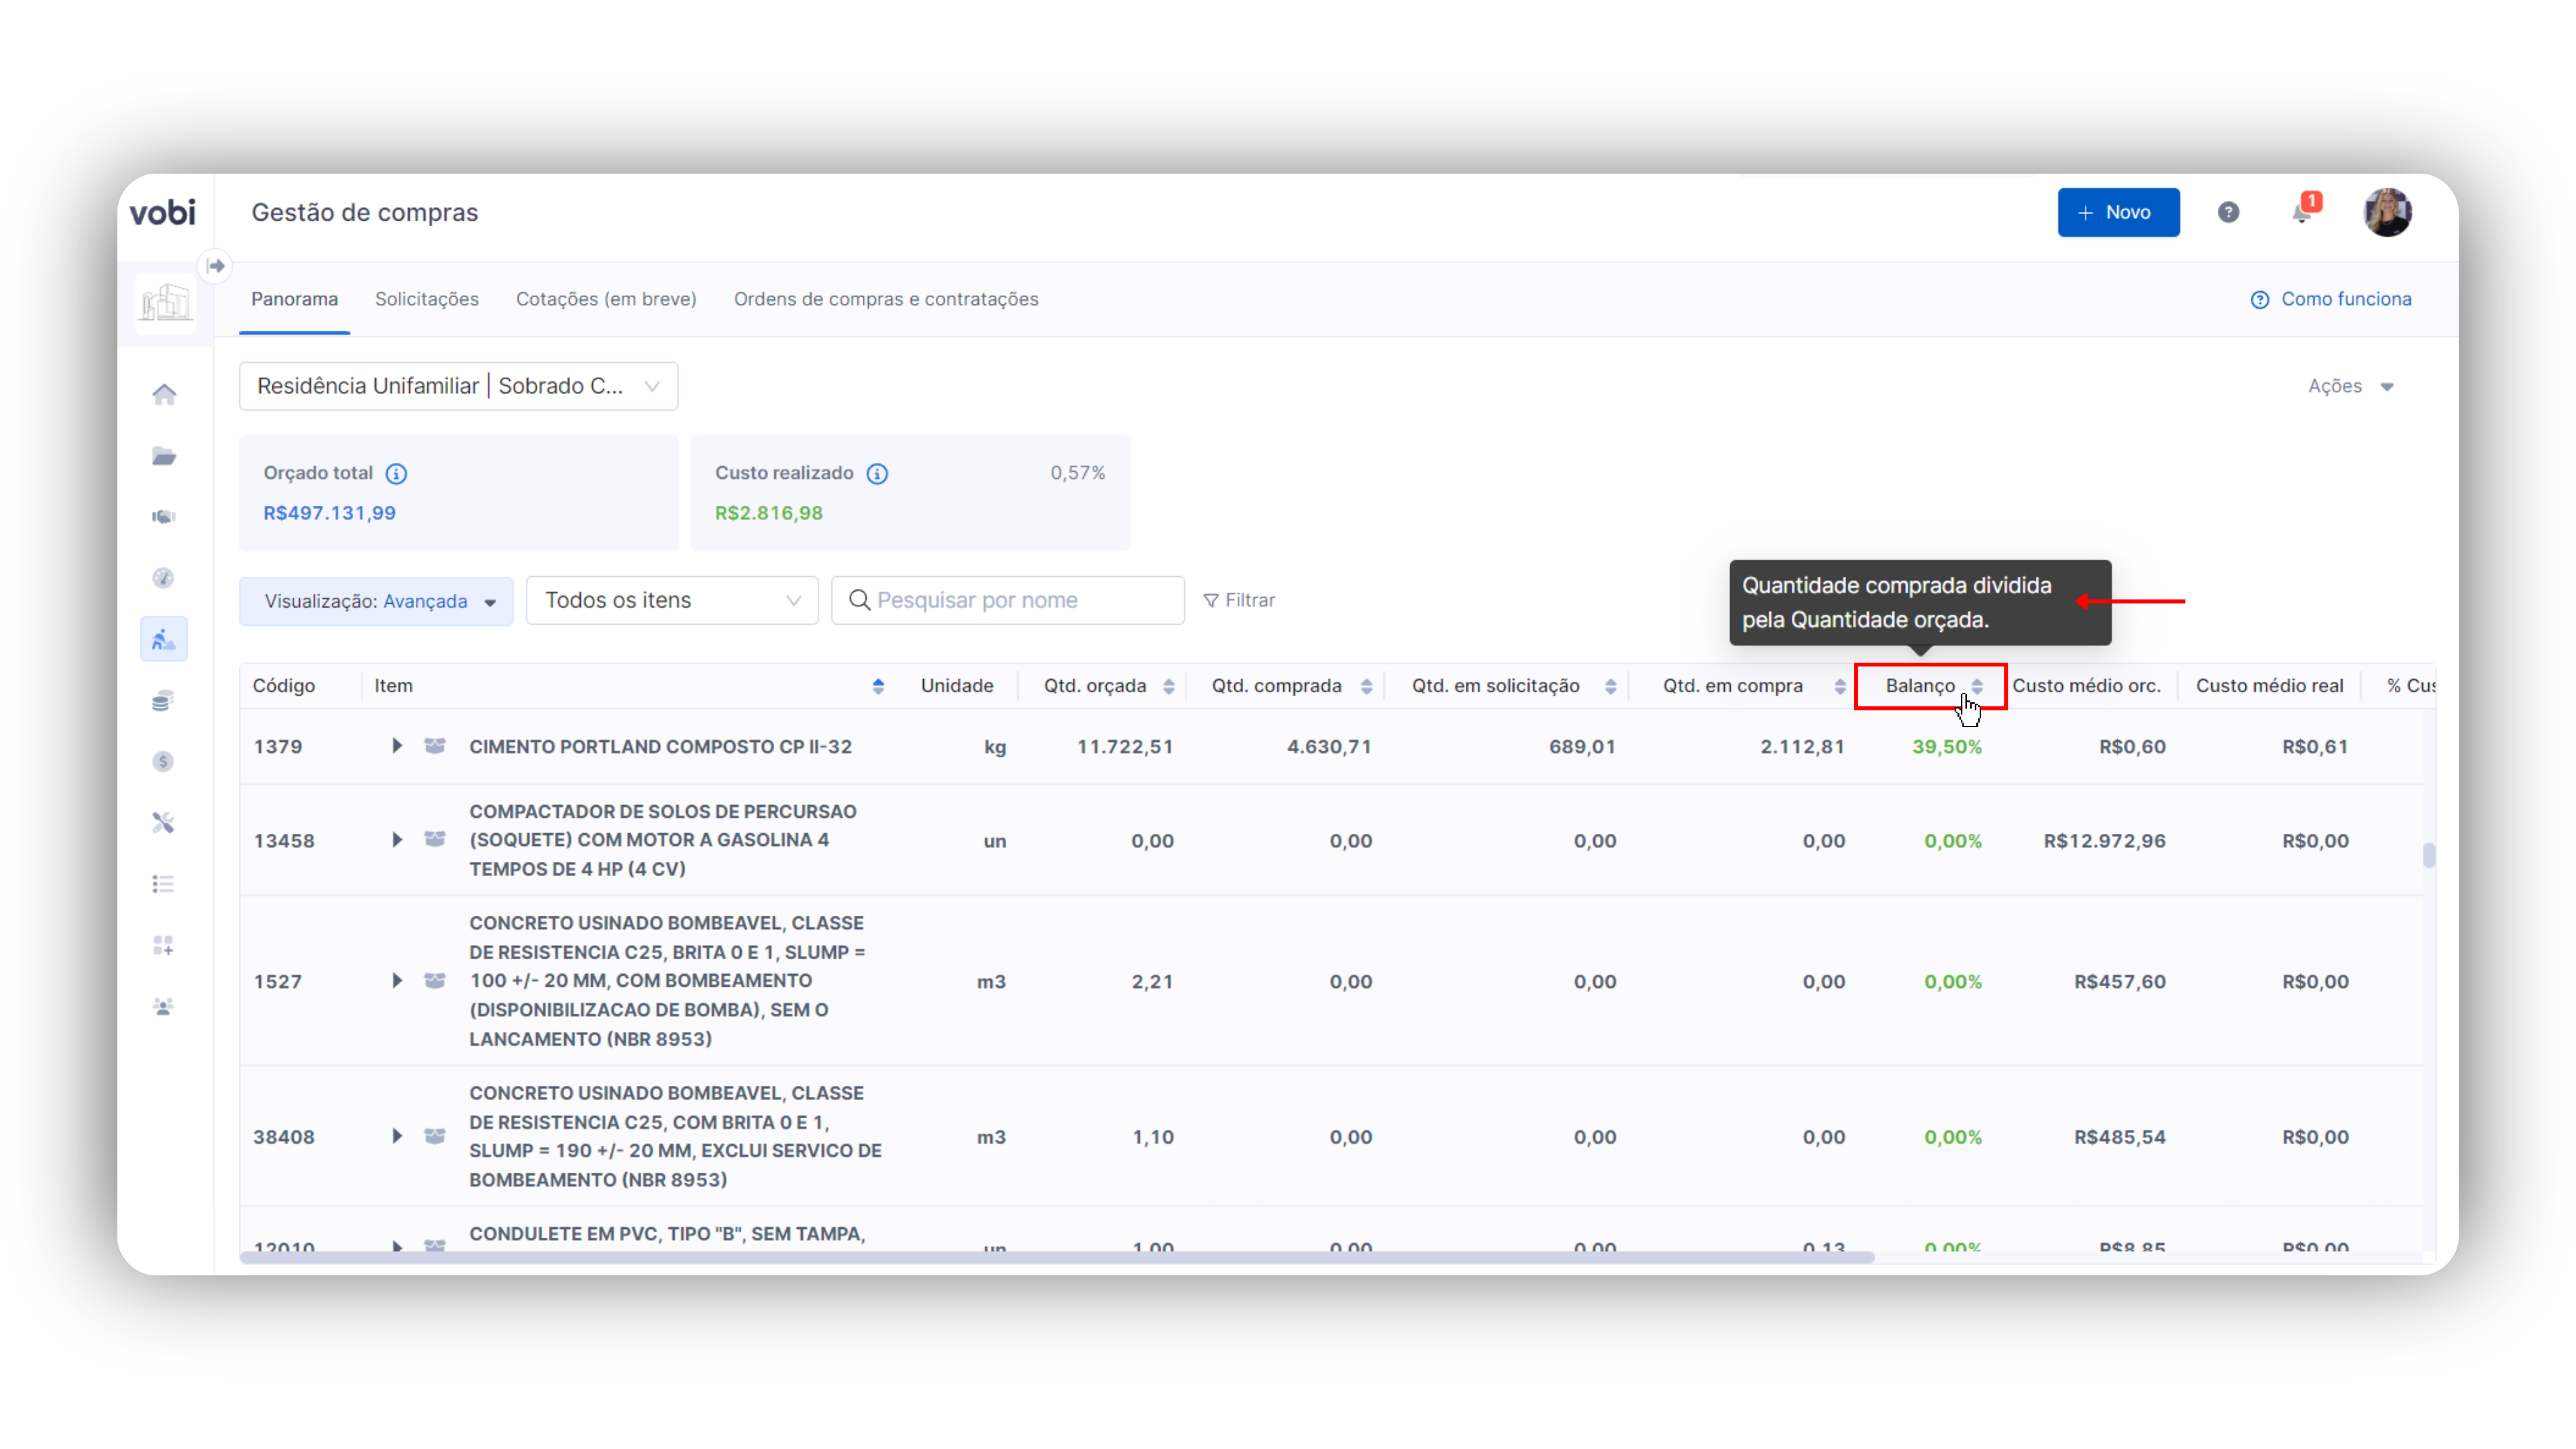This screenshot has height=1449, width=2576.
Task: Click the home icon in sidebar
Action: tap(164, 394)
